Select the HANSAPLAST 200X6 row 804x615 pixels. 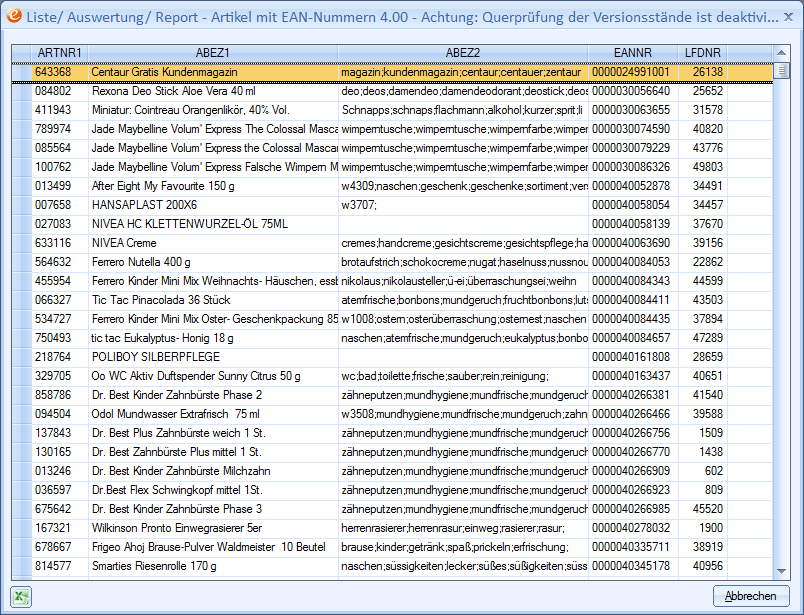tap(212, 205)
